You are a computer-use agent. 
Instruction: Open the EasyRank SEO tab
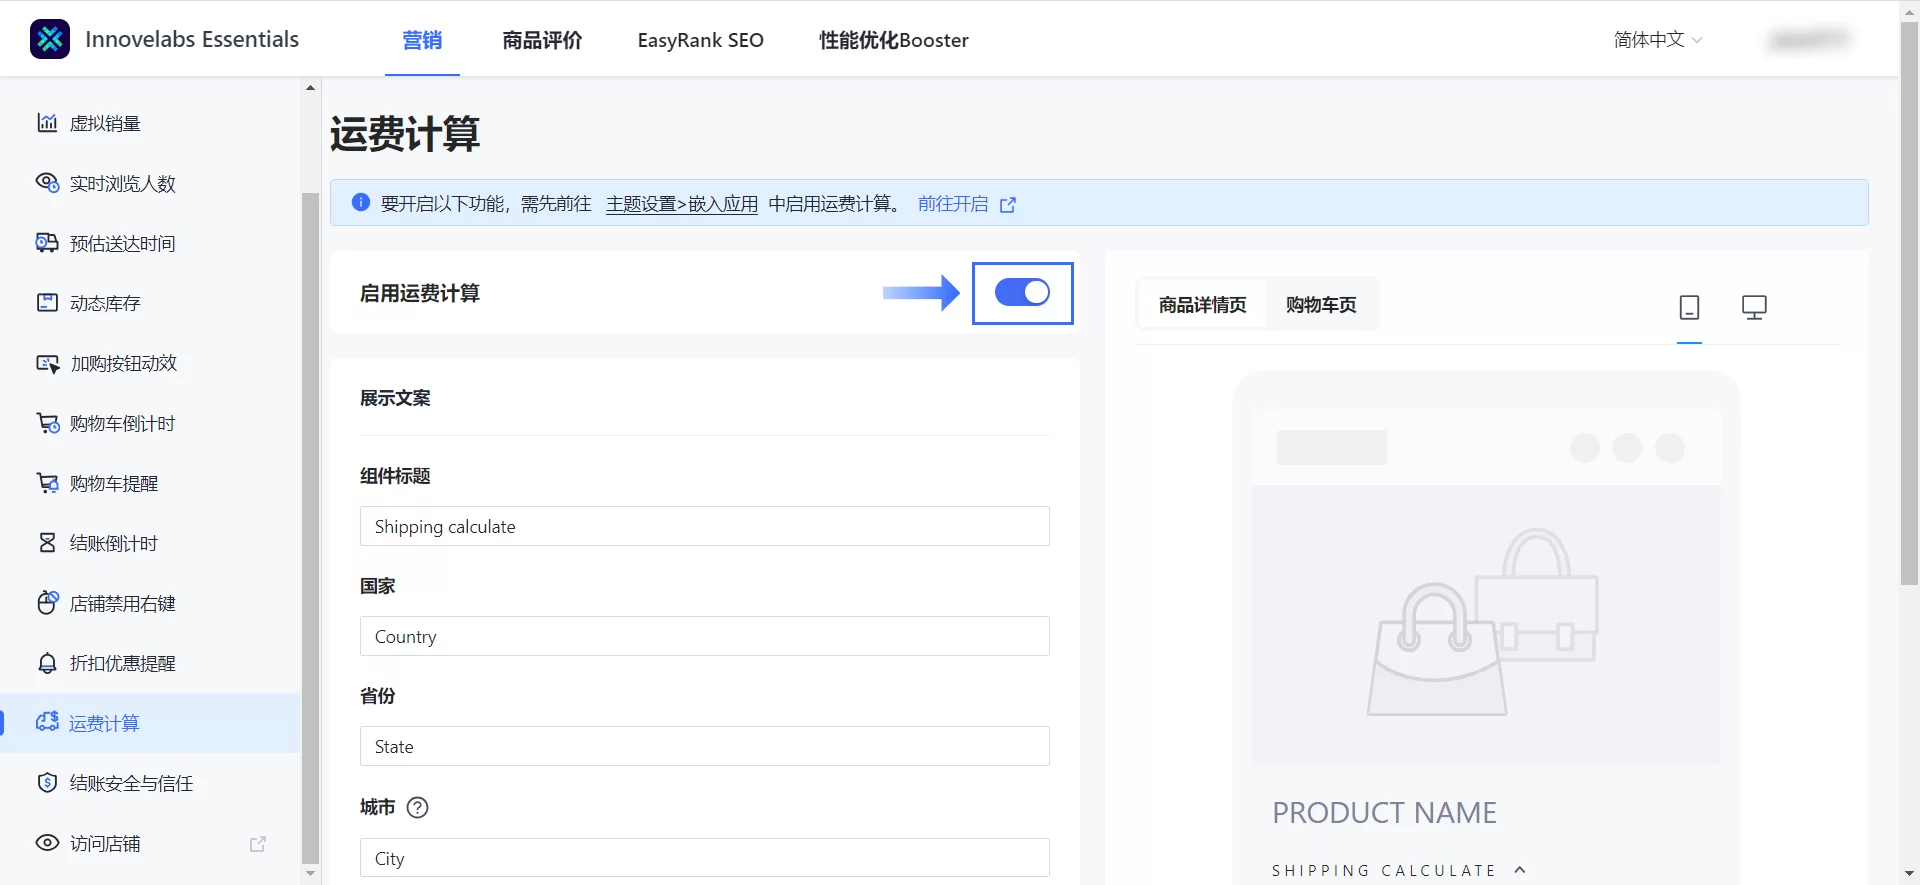[700, 40]
